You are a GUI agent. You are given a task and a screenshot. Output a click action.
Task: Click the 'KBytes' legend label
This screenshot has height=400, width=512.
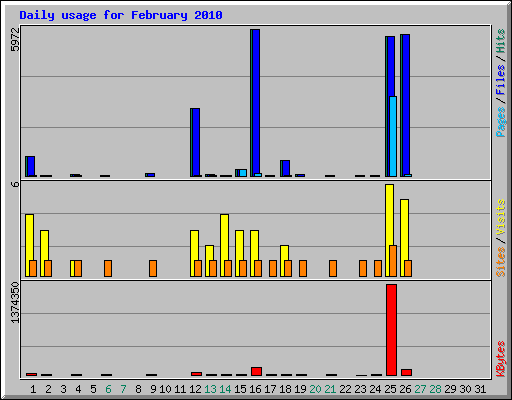[x=501, y=359]
